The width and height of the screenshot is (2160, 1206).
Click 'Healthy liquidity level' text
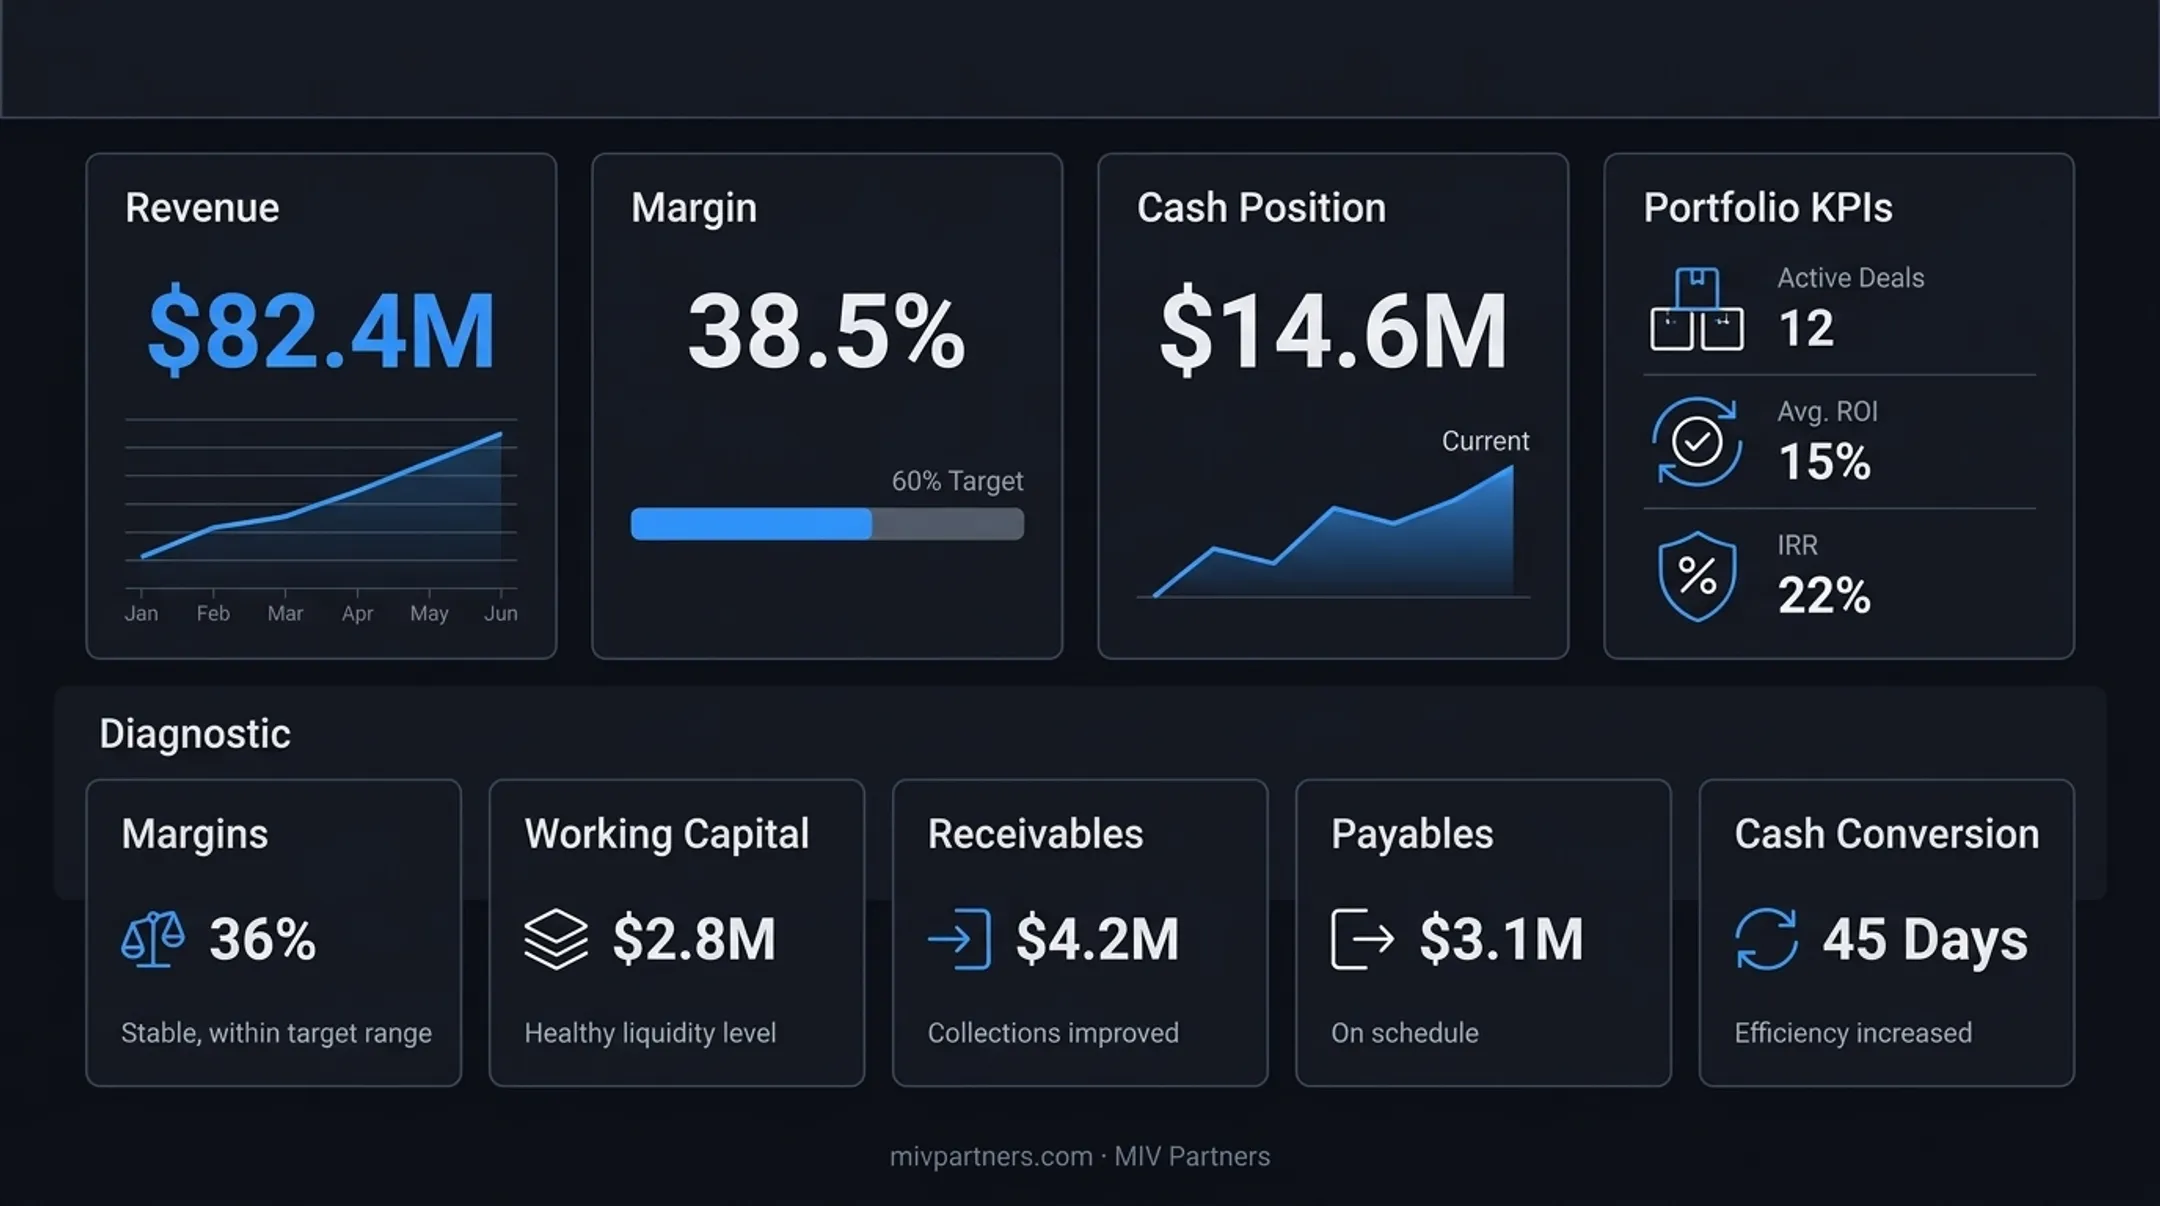point(650,1033)
